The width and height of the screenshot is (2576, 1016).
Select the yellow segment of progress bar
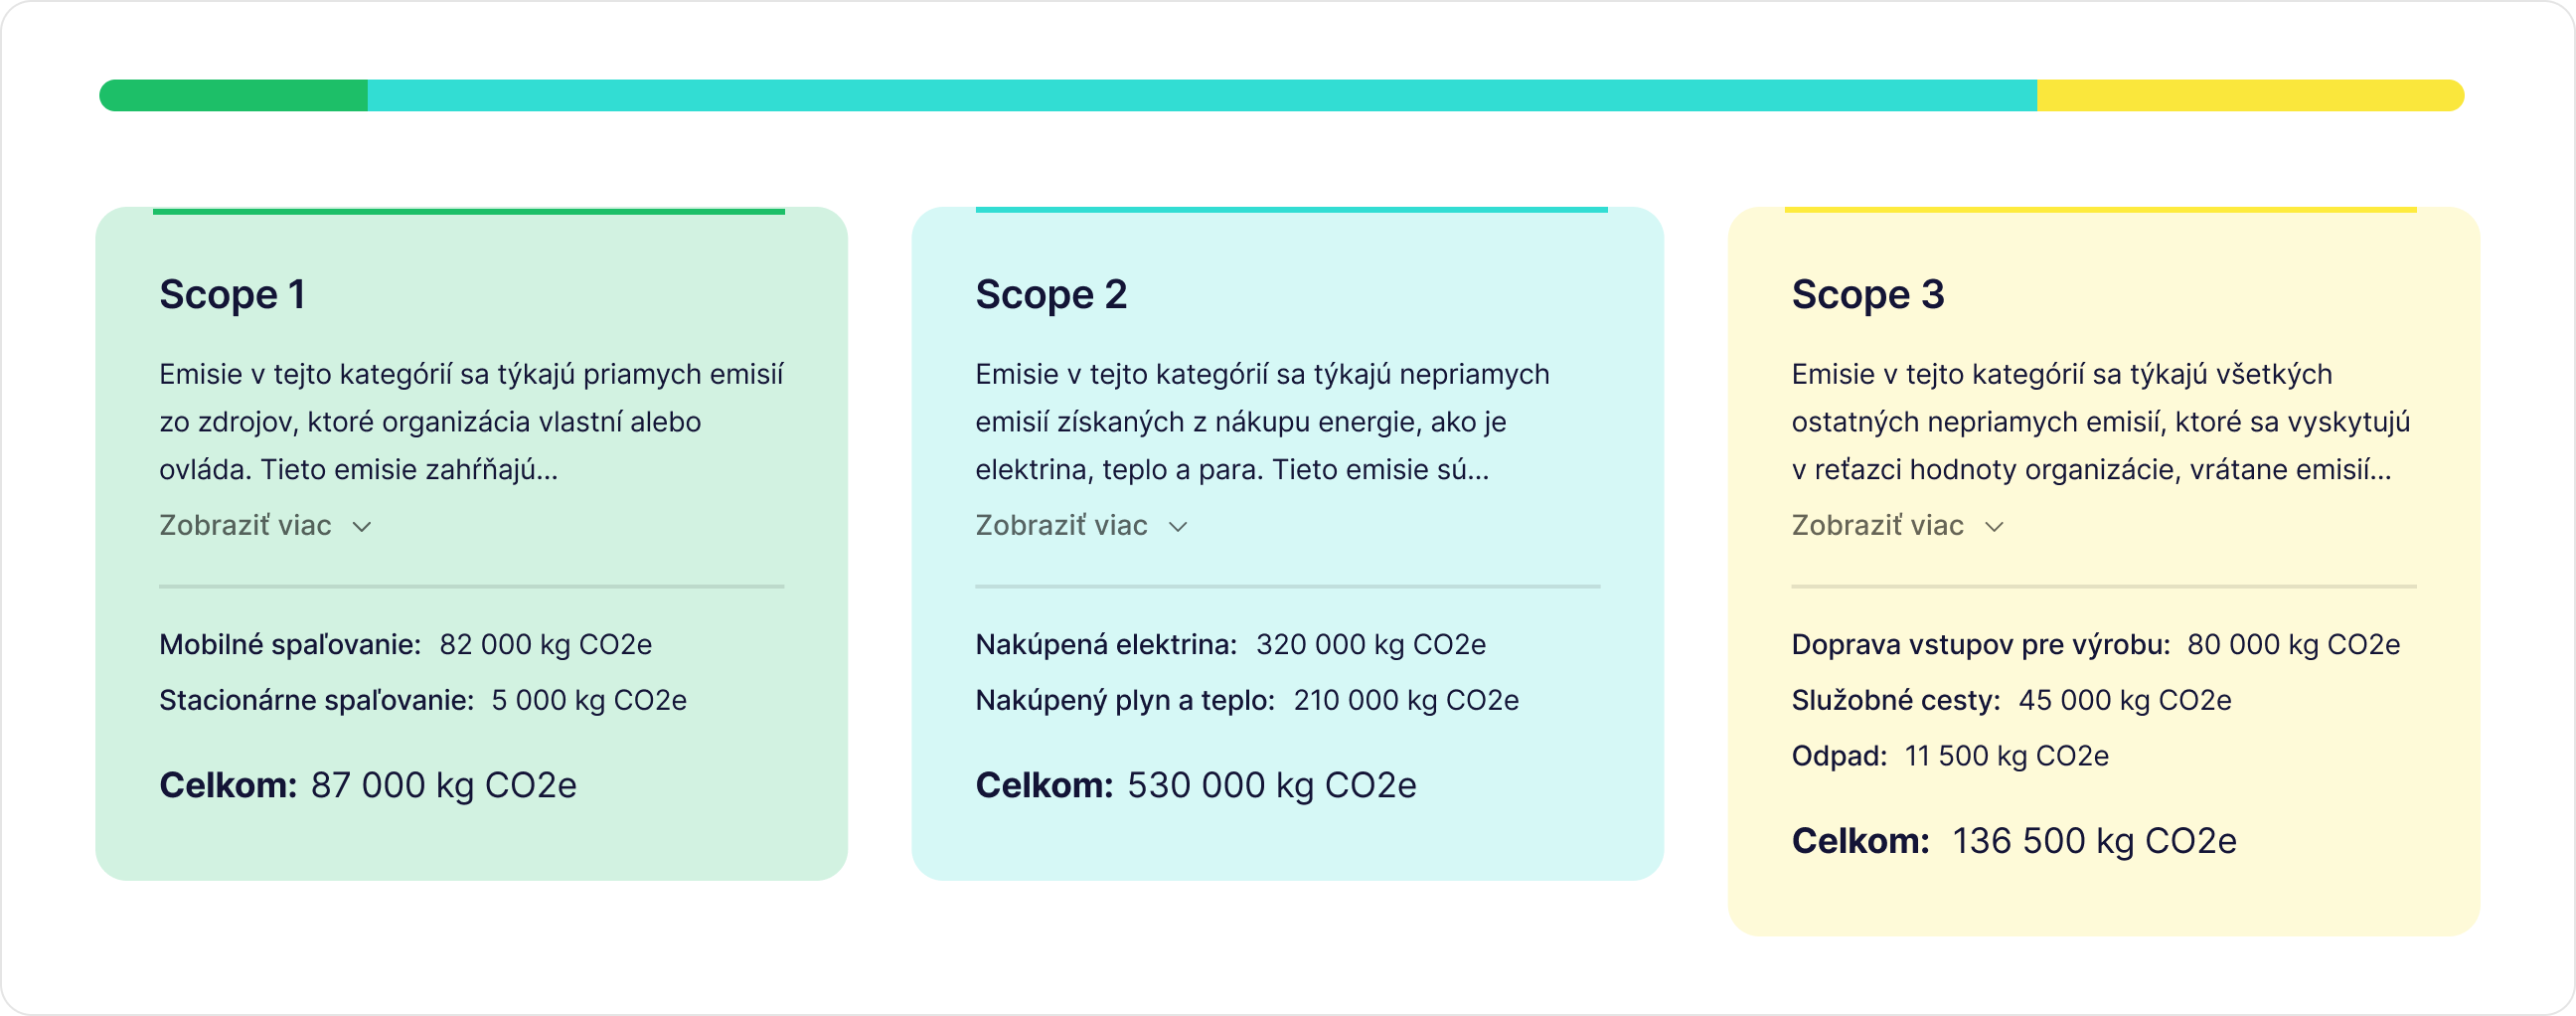tap(2251, 95)
